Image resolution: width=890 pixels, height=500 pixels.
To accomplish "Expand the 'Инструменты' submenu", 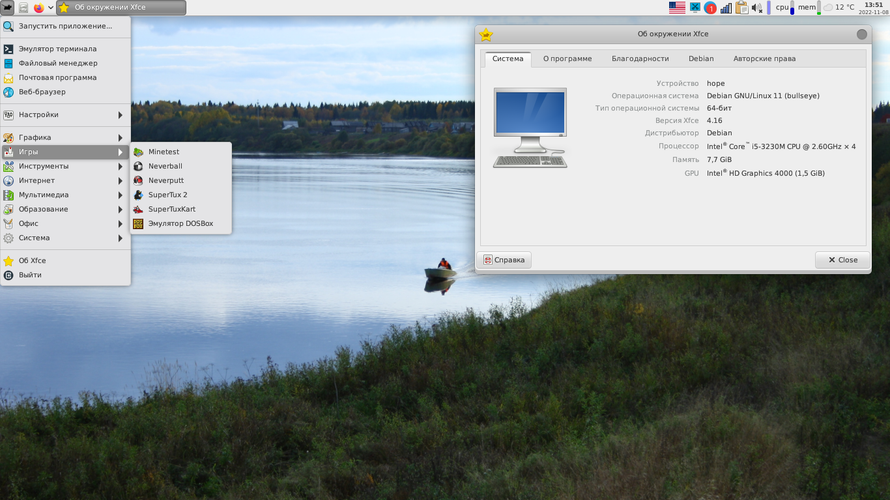I will pos(65,166).
